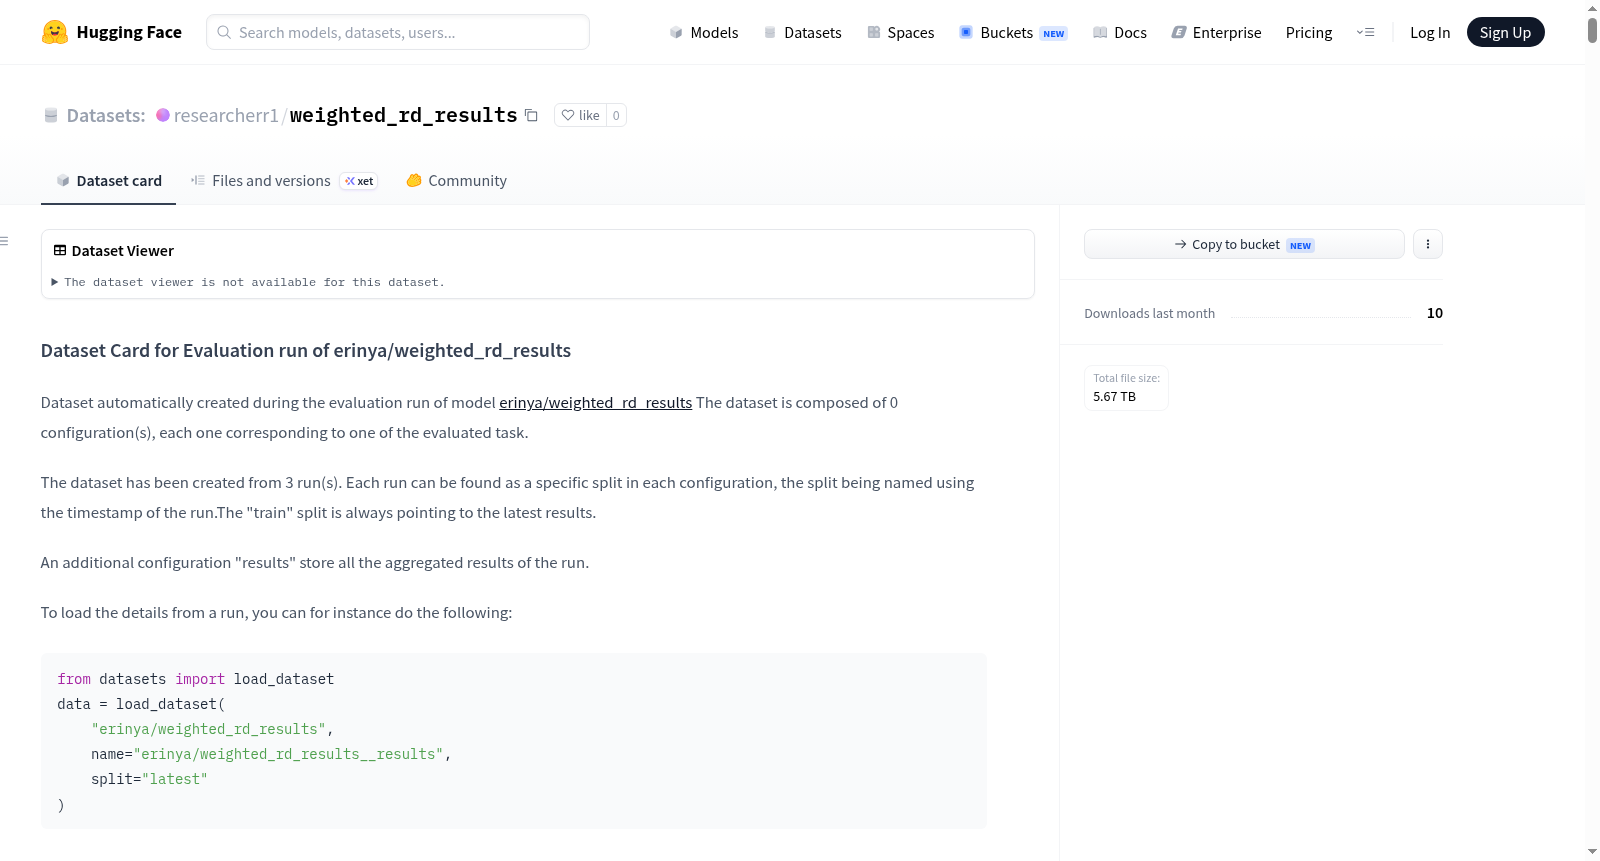Go to Datasets in navigation
Screen dimensions: 1600x861
point(803,32)
